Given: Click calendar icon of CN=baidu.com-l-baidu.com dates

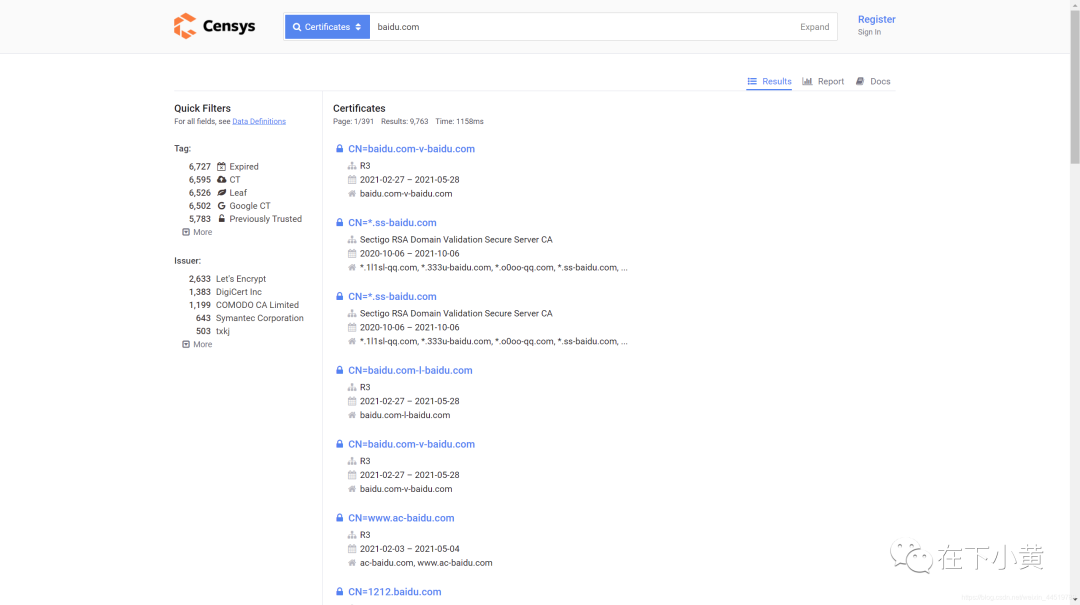Looking at the screenshot, I should pos(352,401).
